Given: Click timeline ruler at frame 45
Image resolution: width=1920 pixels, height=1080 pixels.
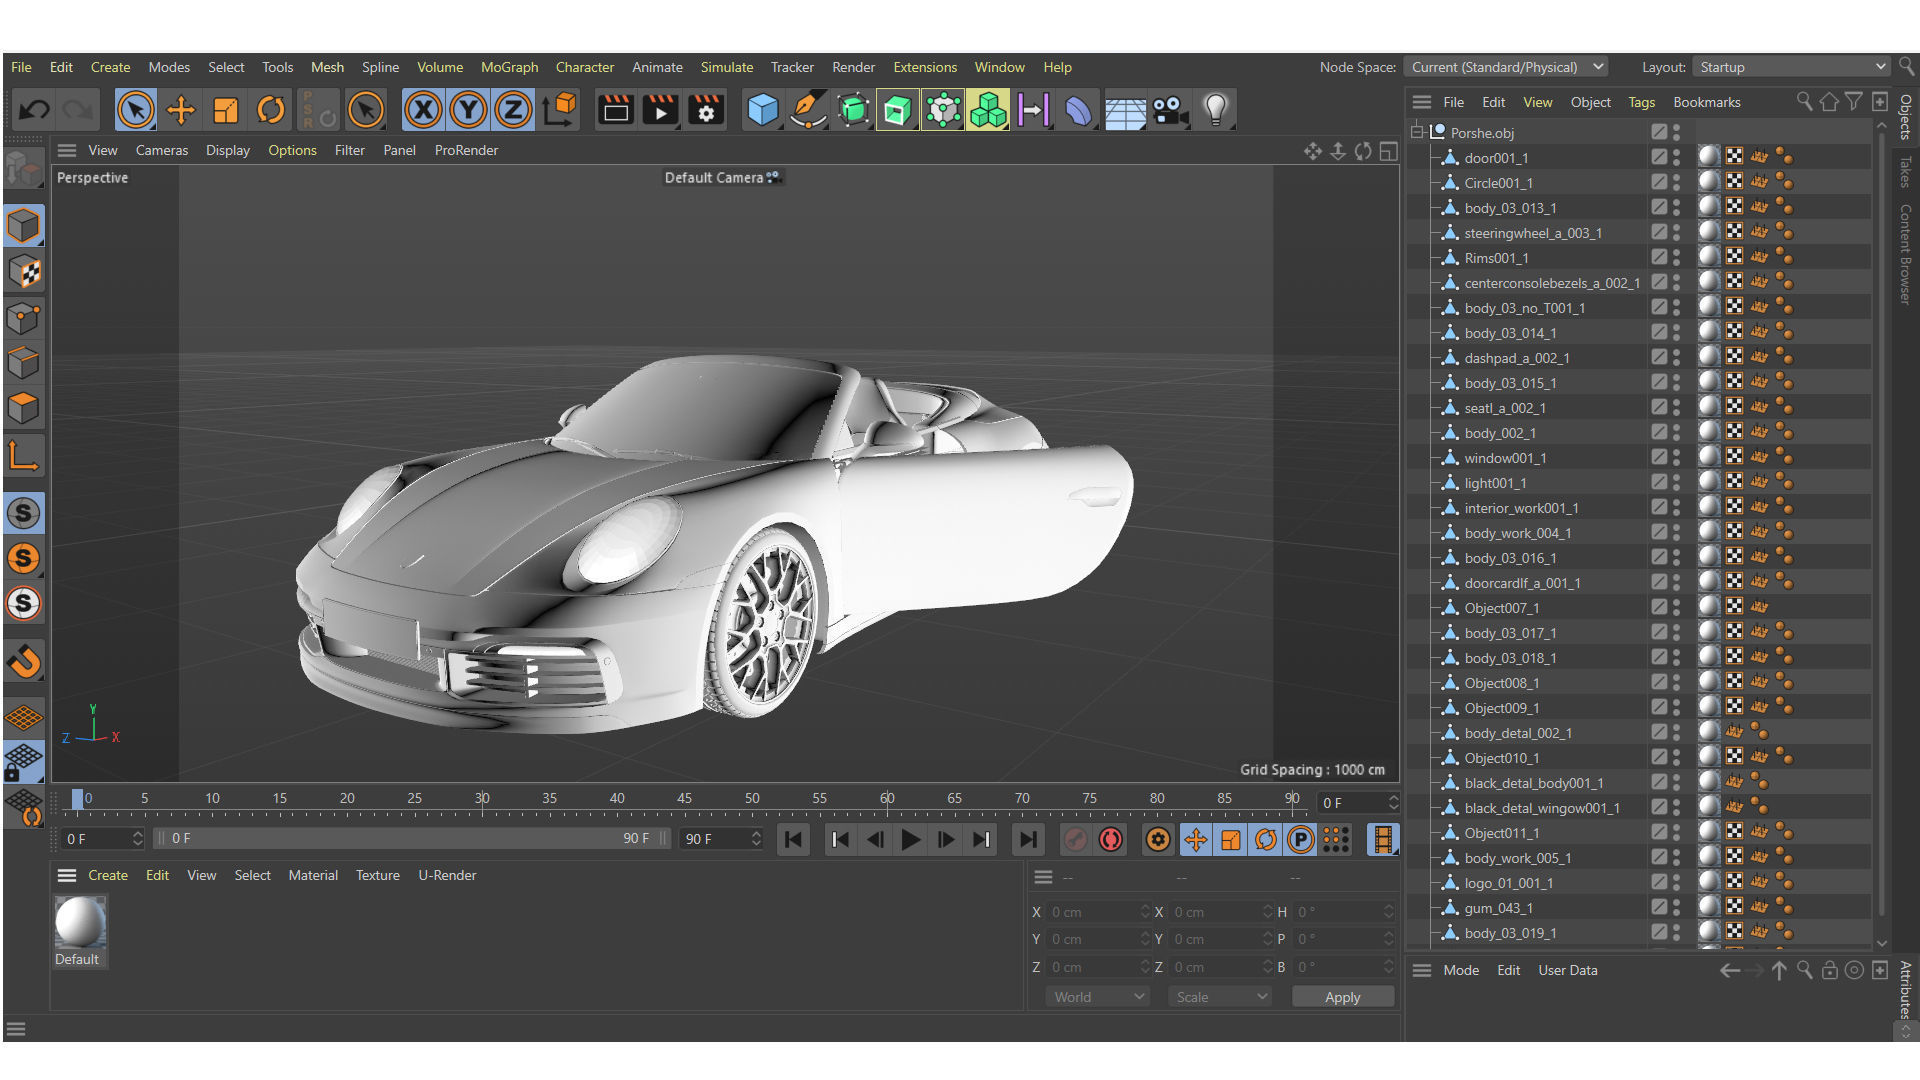Looking at the screenshot, I should pyautogui.click(x=684, y=798).
